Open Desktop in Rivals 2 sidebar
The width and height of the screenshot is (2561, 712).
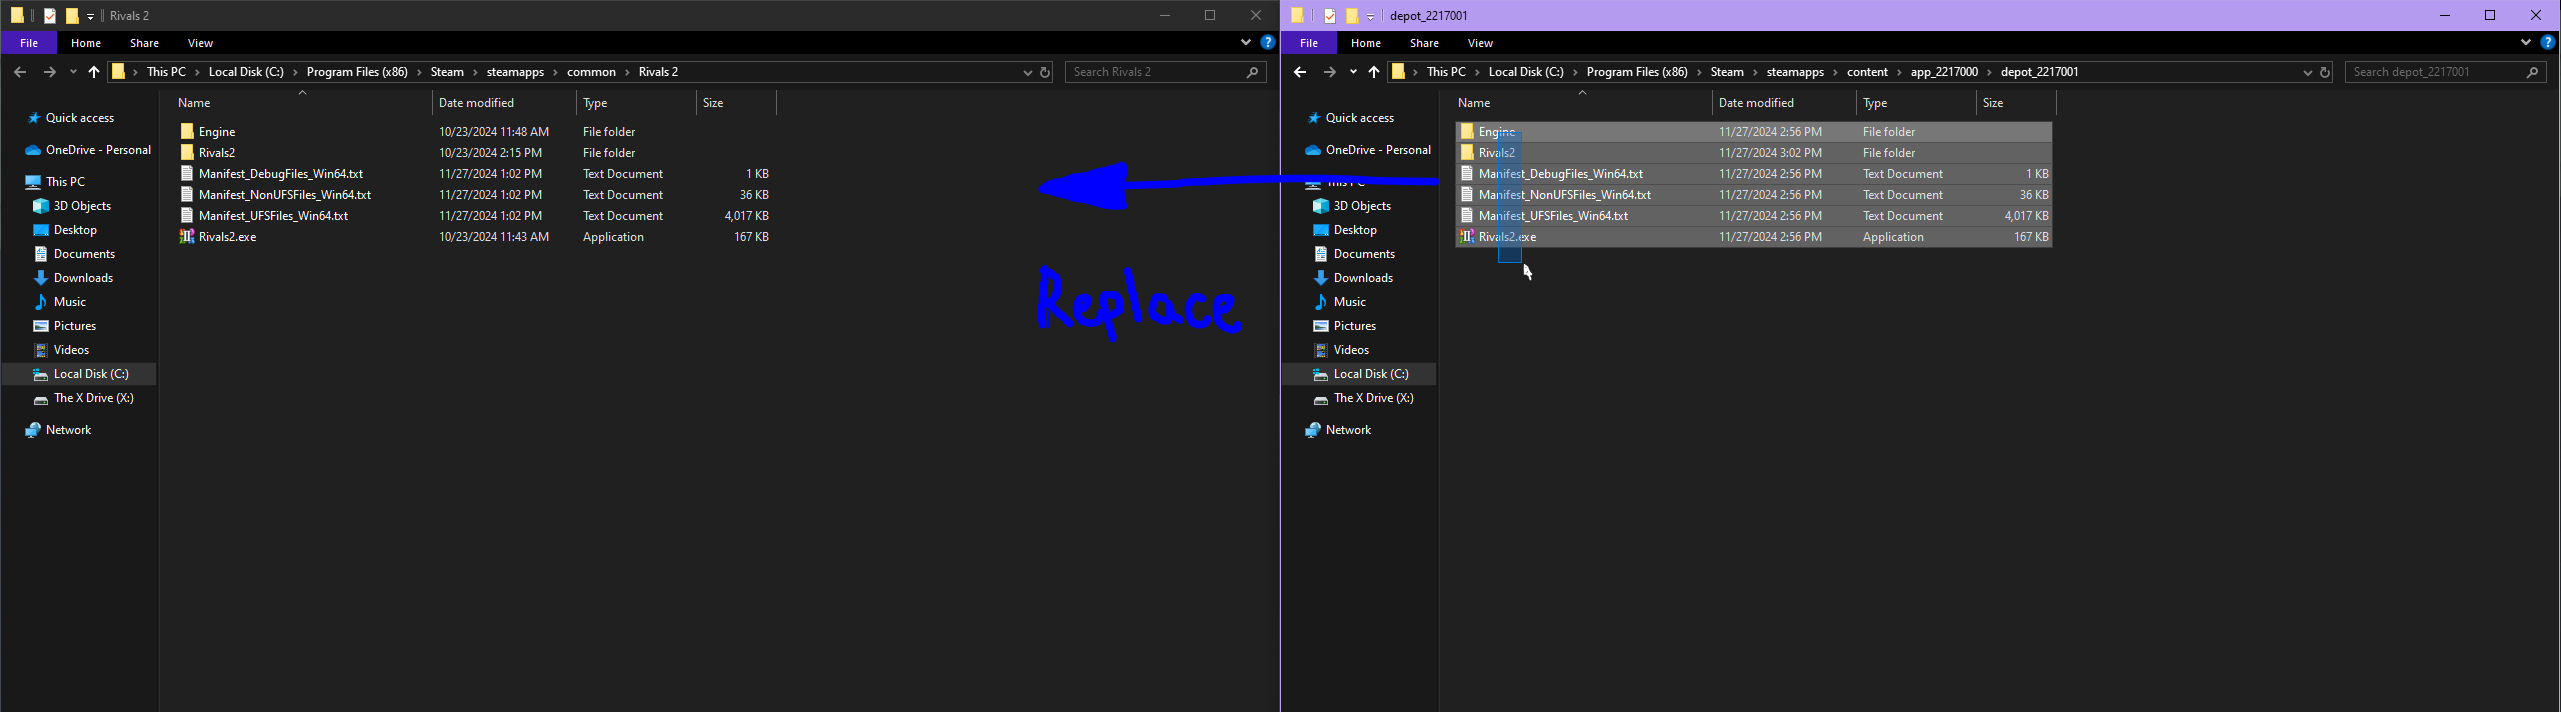click(x=75, y=230)
